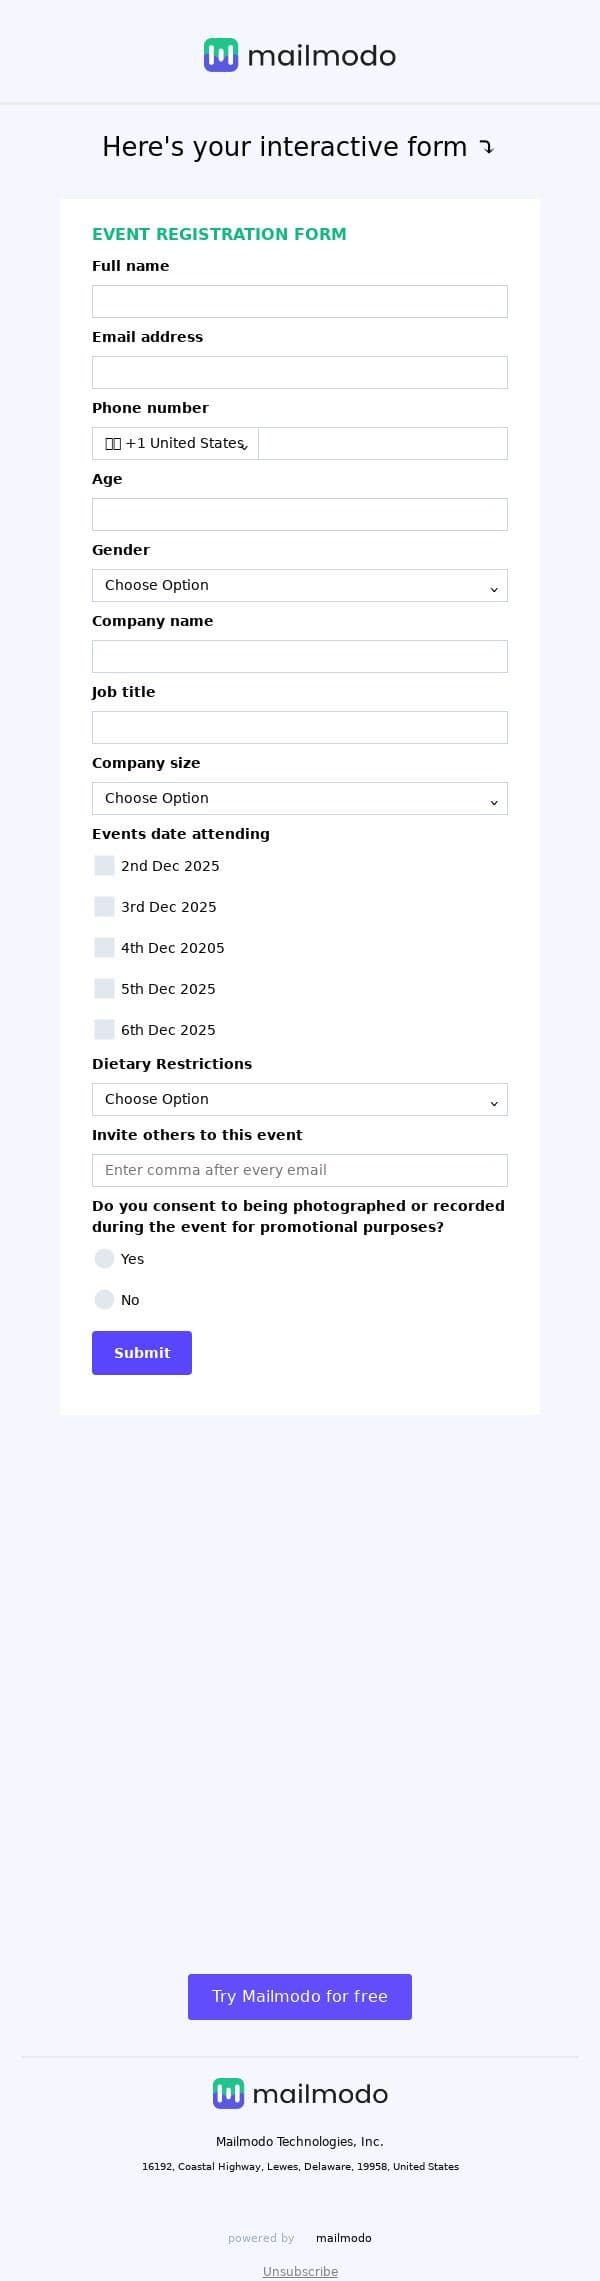Select No for photo consent
This screenshot has height=2281, width=600.
click(x=104, y=1300)
